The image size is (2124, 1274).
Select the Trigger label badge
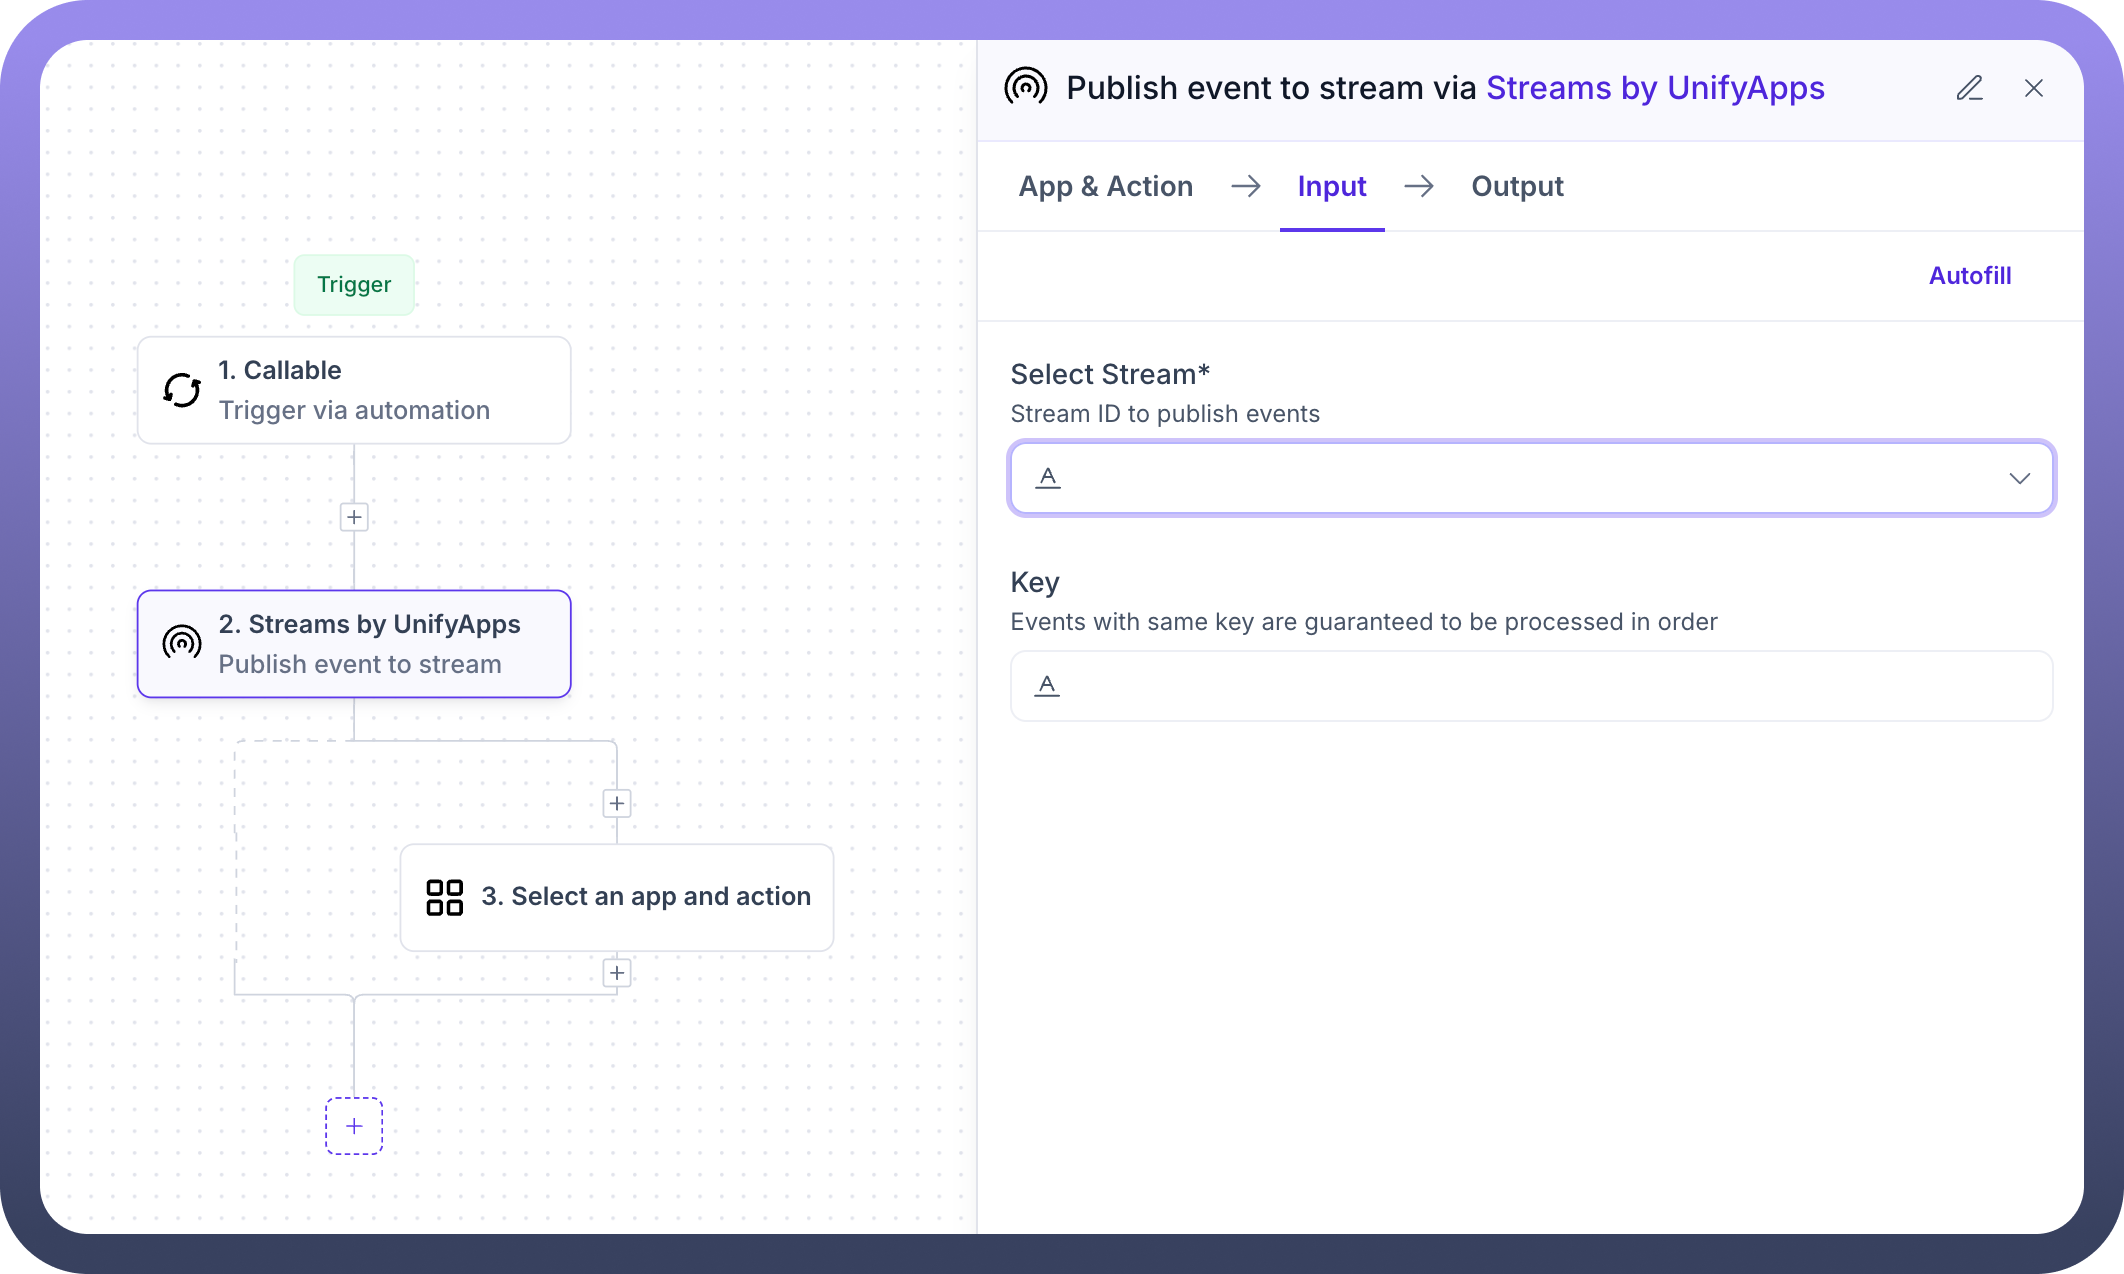354,285
